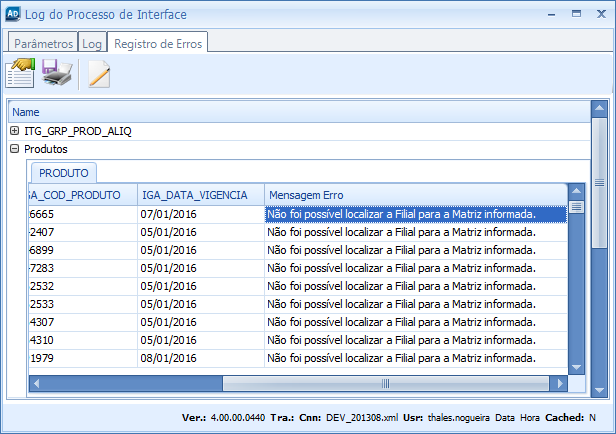Viewport: 616px width, 434px height.
Task: Switch to the Log tab
Action: 92,43
